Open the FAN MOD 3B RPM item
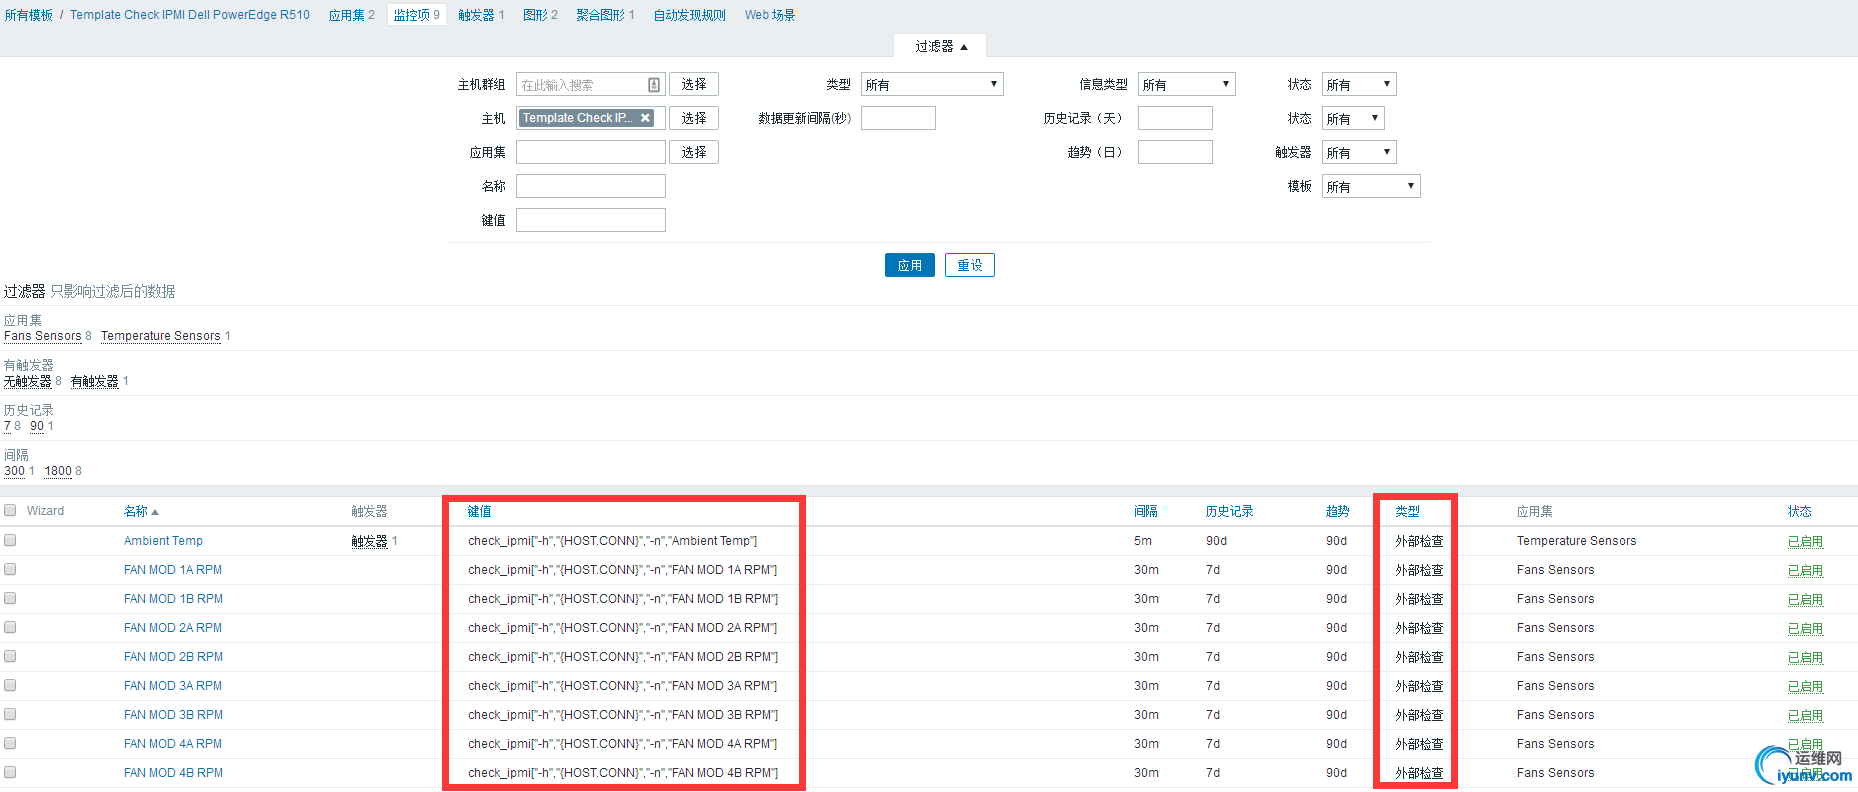The width and height of the screenshot is (1858, 792). [x=173, y=715]
